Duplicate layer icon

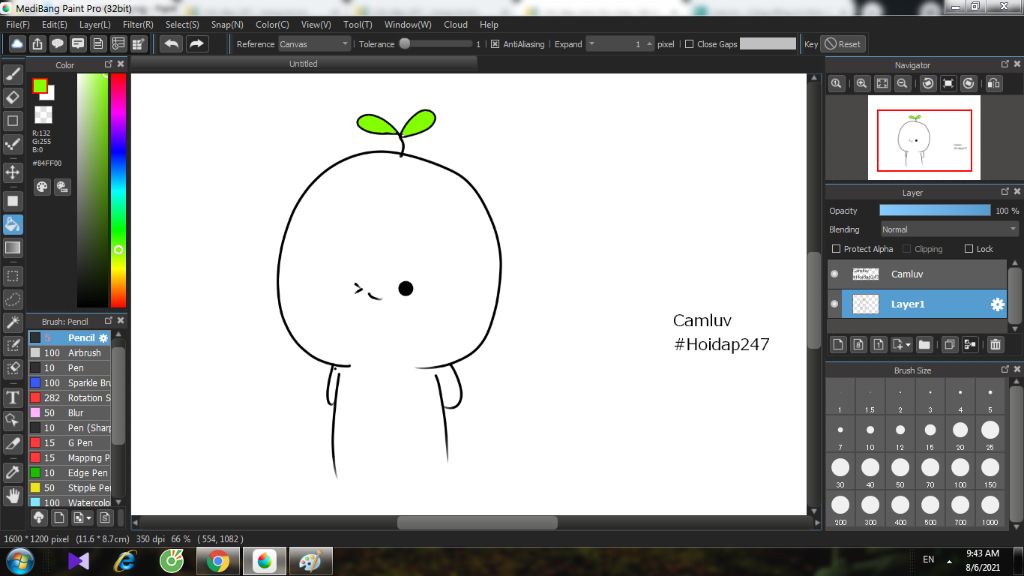coord(950,344)
